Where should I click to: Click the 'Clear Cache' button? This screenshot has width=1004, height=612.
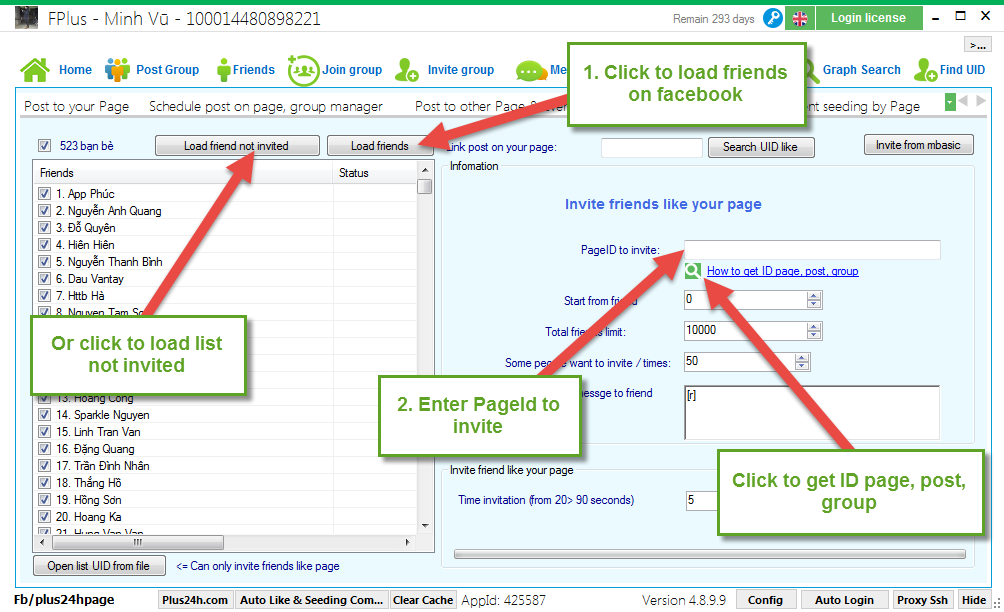tap(423, 600)
